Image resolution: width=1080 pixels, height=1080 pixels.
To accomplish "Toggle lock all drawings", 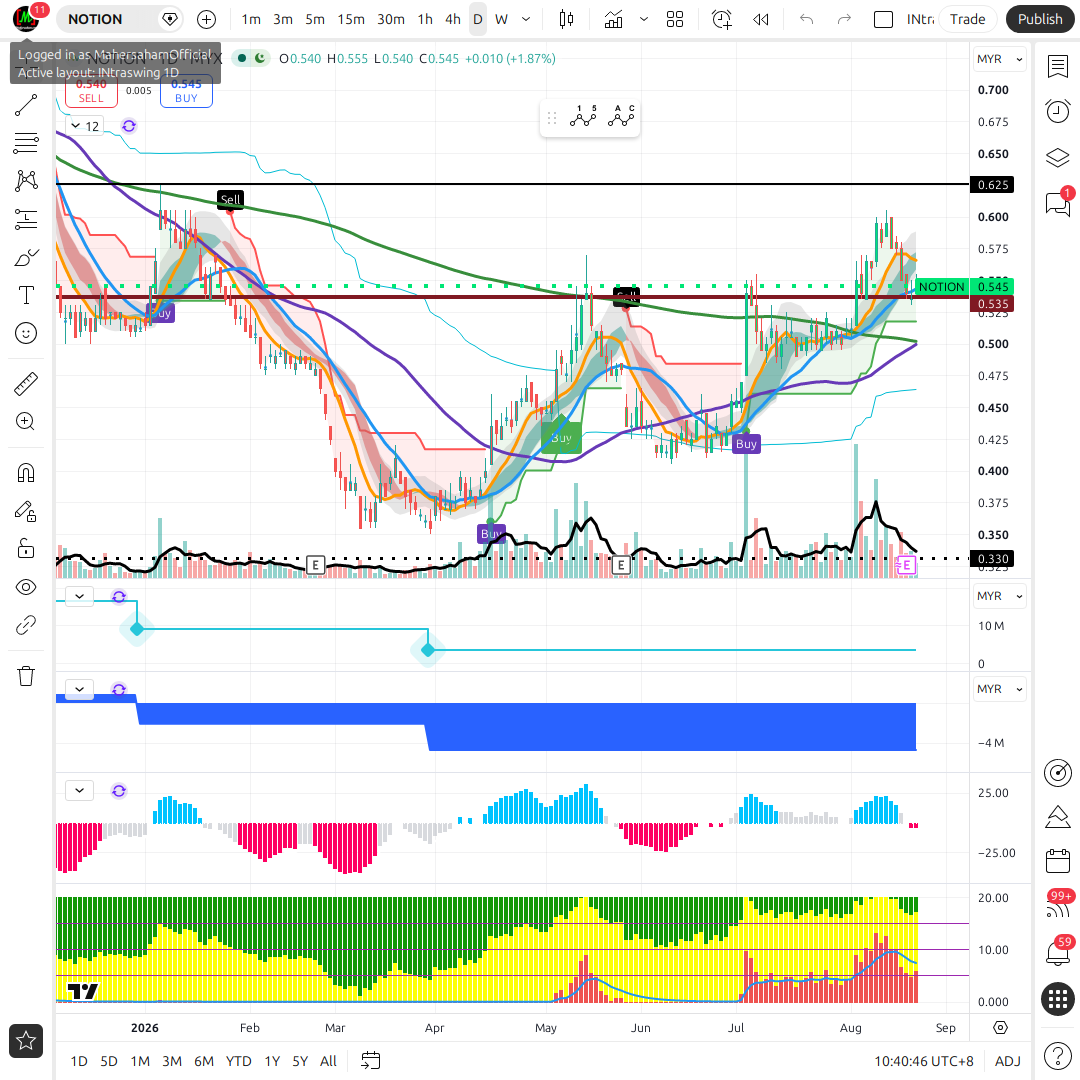I will click(25, 549).
